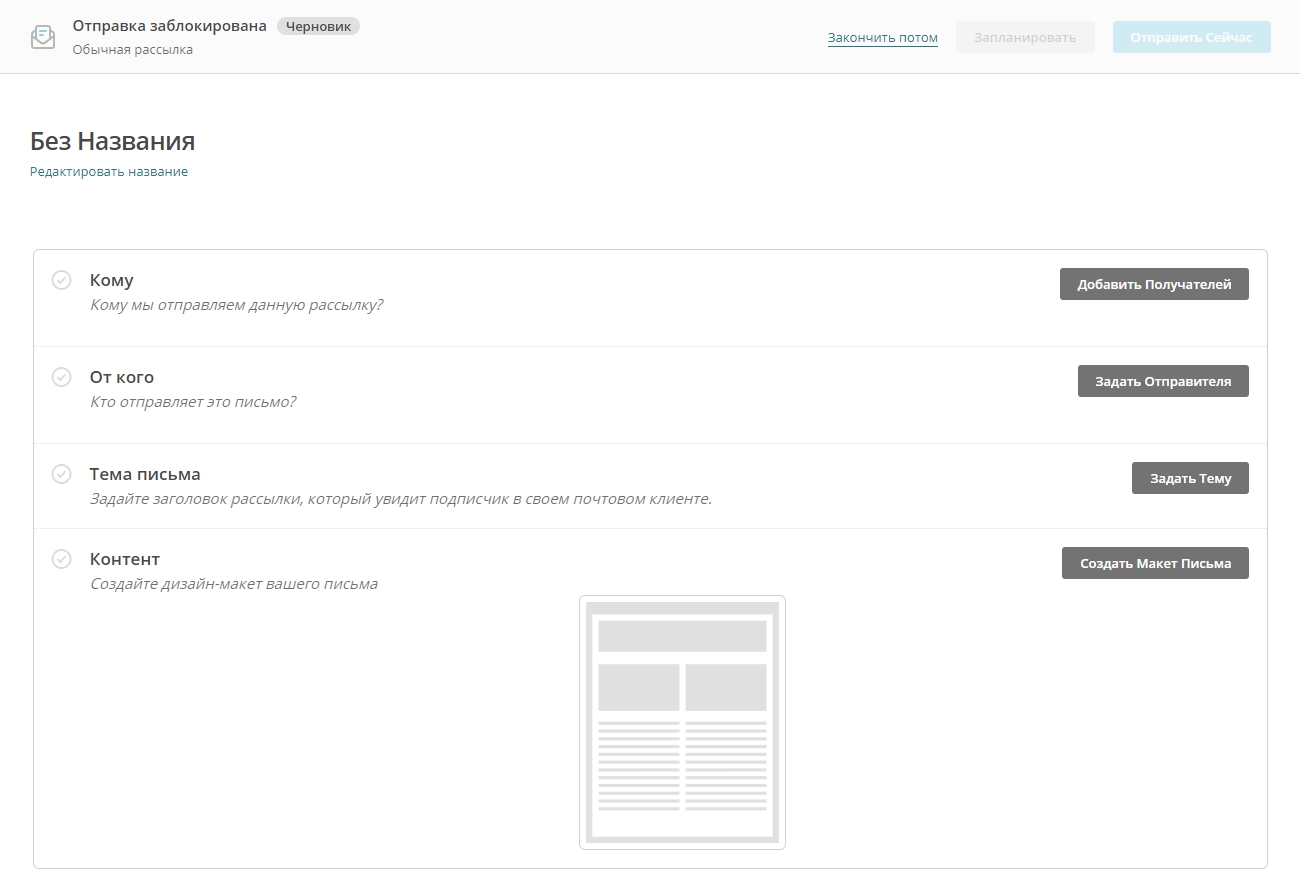Select the Тема письма section heading
1300x890 pixels.
click(145, 475)
